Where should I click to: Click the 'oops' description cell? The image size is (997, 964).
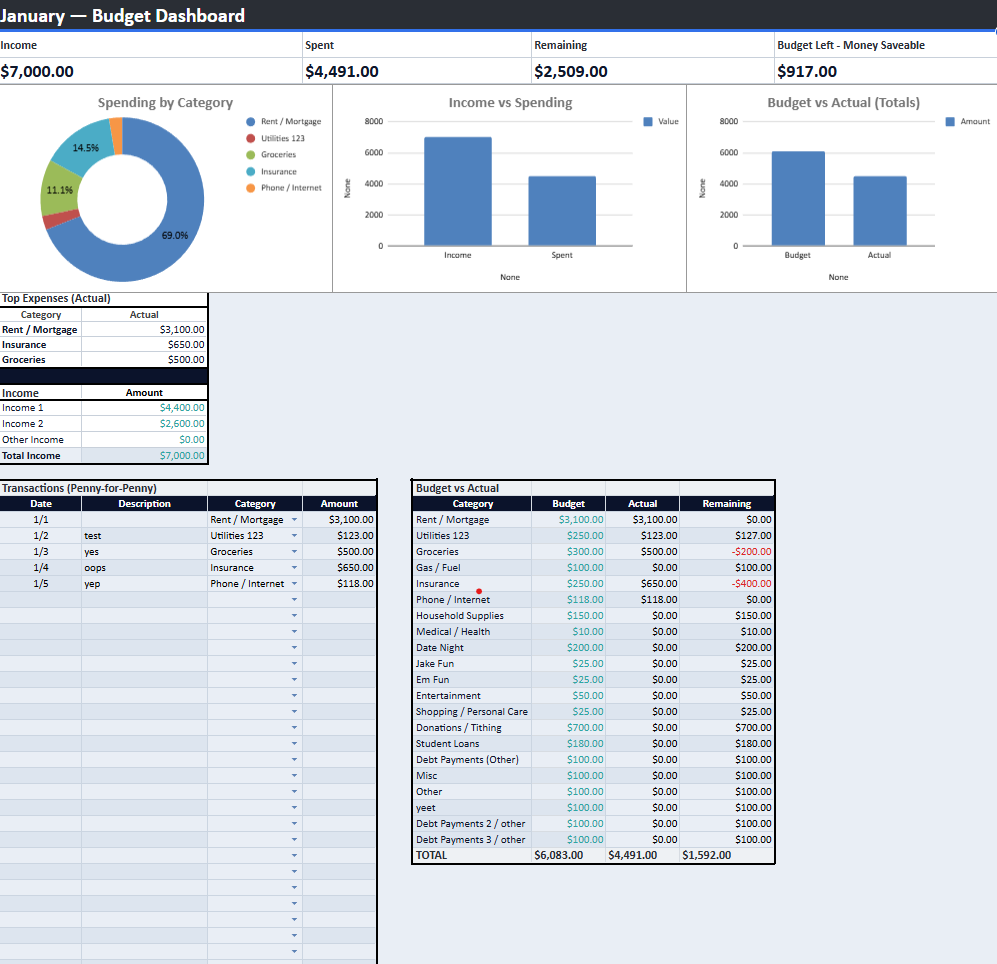pos(144,567)
